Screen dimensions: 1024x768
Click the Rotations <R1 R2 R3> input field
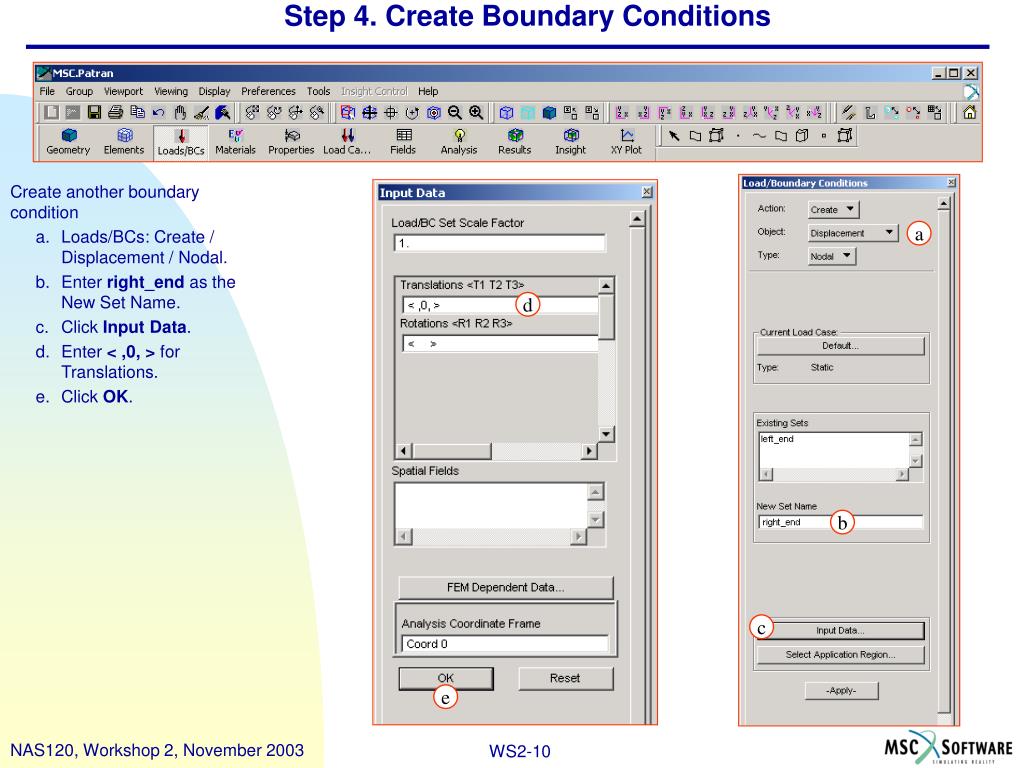tap(500, 344)
